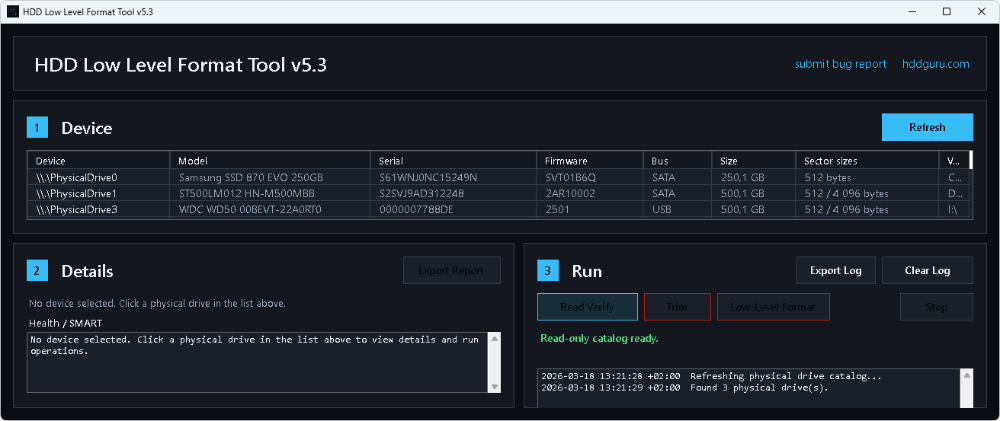Click Health / SMART box scroll down arrow

(x=494, y=387)
